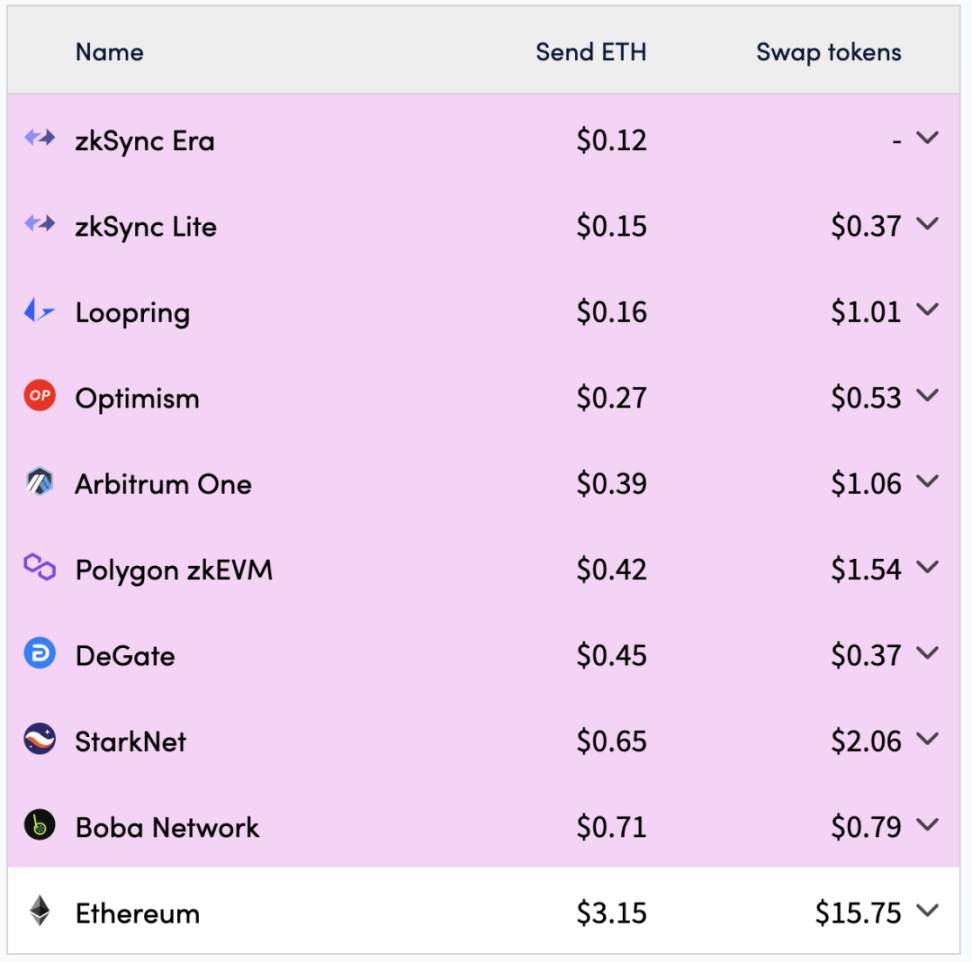Click the Boba Network icon
The height and width of the screenshot is (962, 972).
(x=40, y=825)
